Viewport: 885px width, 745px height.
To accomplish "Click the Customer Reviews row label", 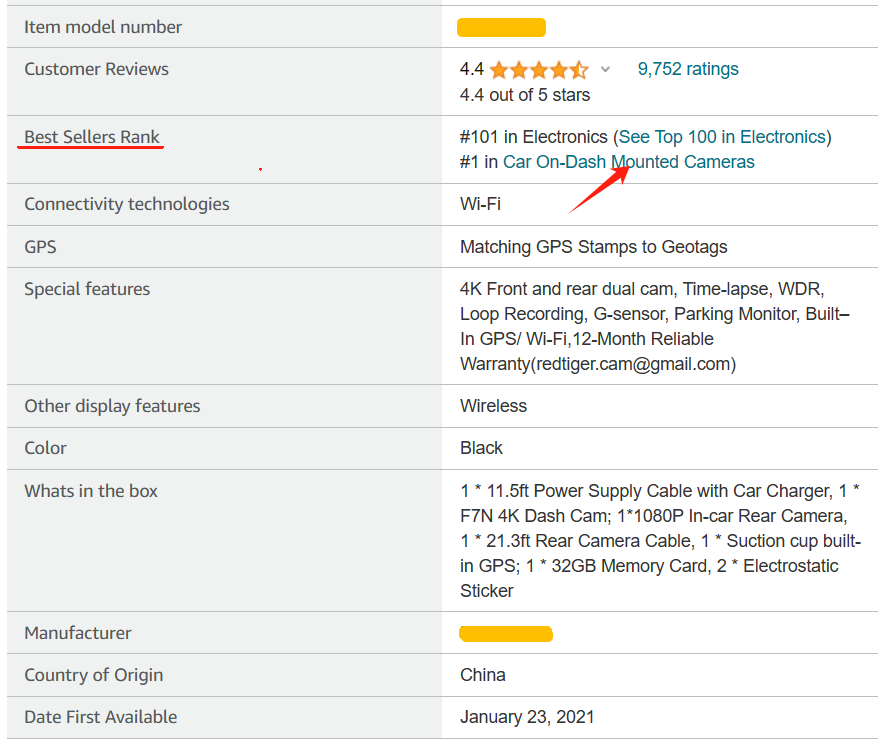I will click(x=97, y=69).
